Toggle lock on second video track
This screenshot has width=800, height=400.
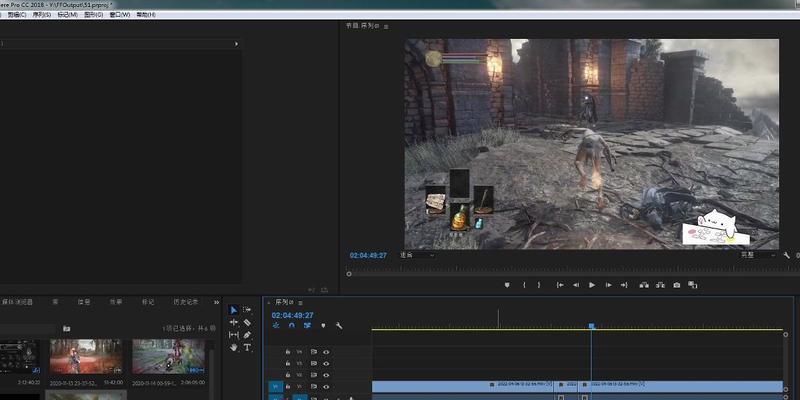click(x=288, y=363)
